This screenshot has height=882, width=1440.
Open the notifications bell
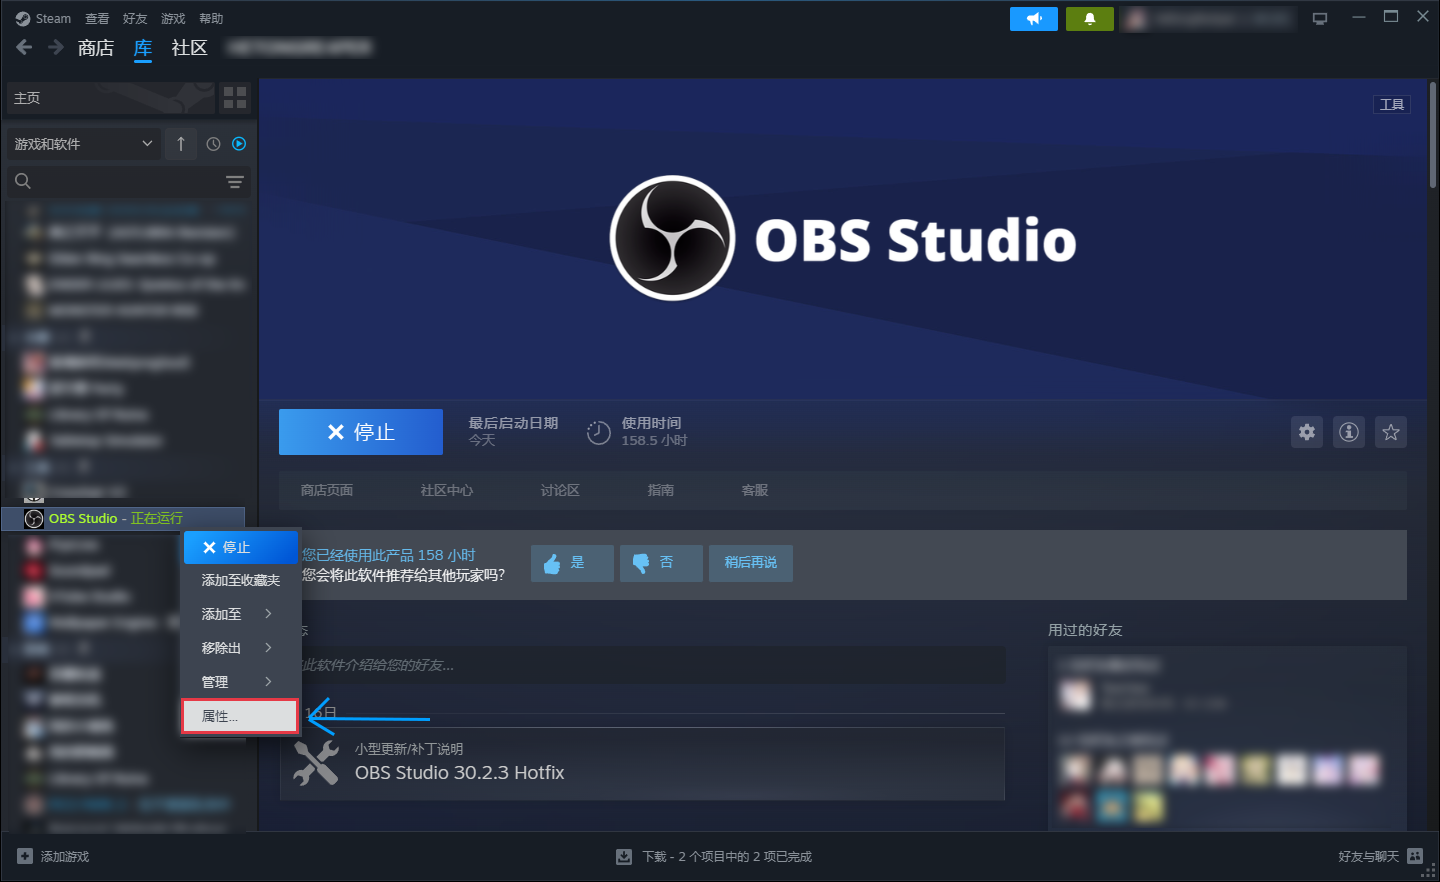(x=1089, y=19)
